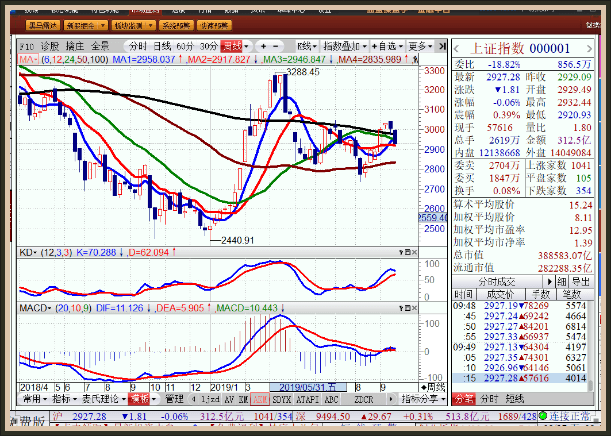This screenshot has height=436, width=611.
Task: Go to previous stock with left chevron
Action: tap(457, 49)
